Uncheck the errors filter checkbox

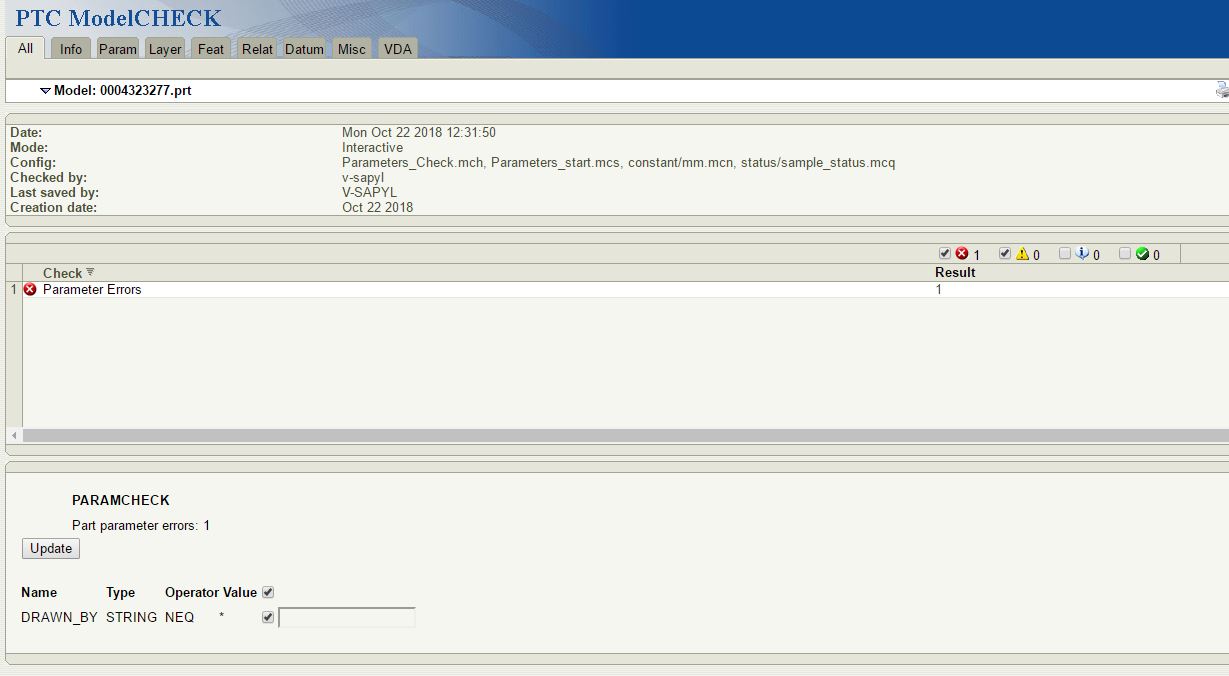[944, 253]
